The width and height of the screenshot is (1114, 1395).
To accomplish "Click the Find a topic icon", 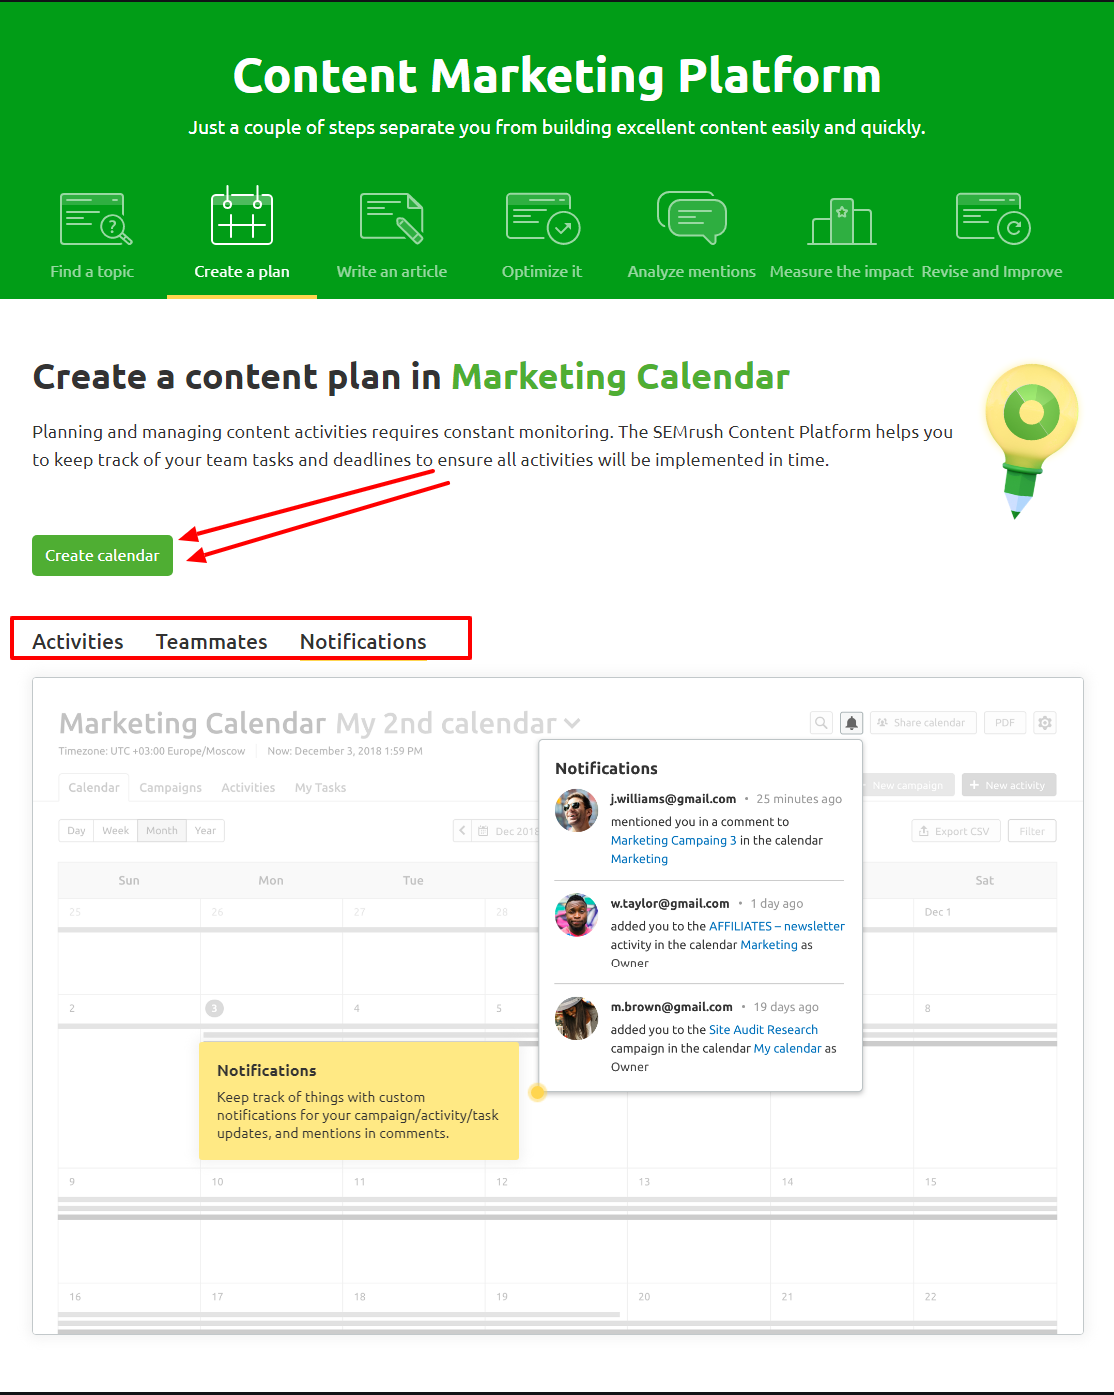I will pyautogui.click(x=96, y=219).
